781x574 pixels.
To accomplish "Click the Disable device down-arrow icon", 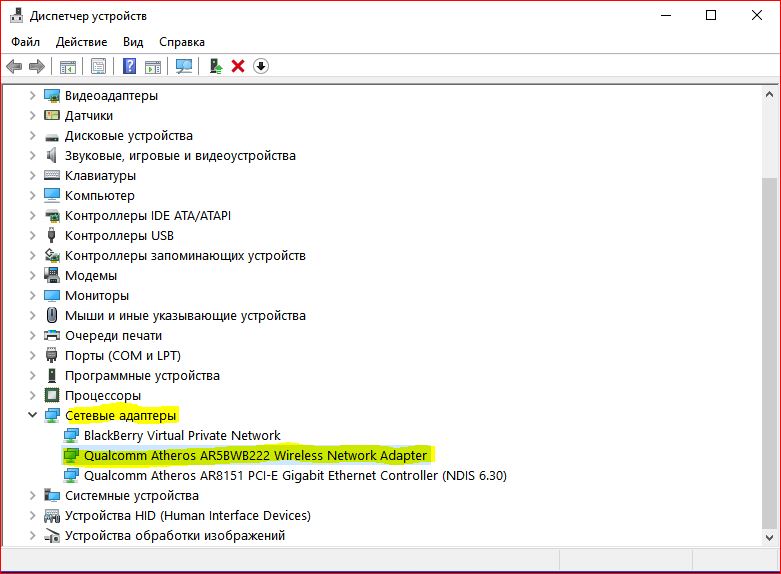I will [261, 66].
